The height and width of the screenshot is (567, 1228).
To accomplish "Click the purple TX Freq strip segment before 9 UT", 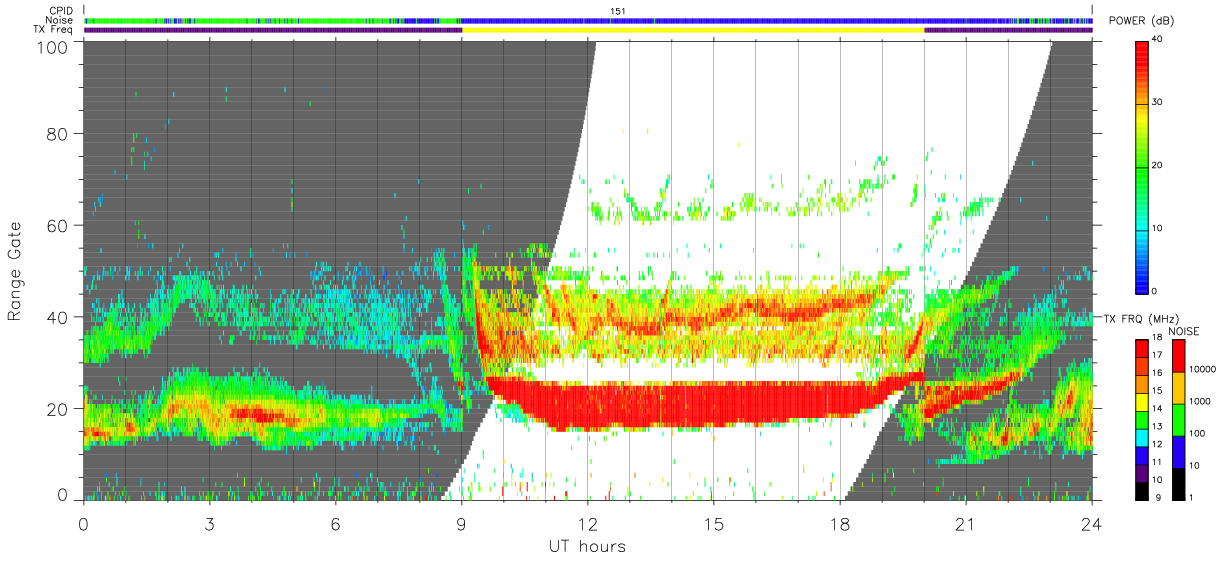I will 273,30.
